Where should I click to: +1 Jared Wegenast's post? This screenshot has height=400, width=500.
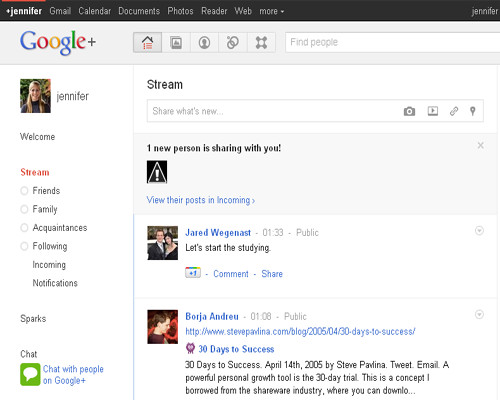pos(193,273)
